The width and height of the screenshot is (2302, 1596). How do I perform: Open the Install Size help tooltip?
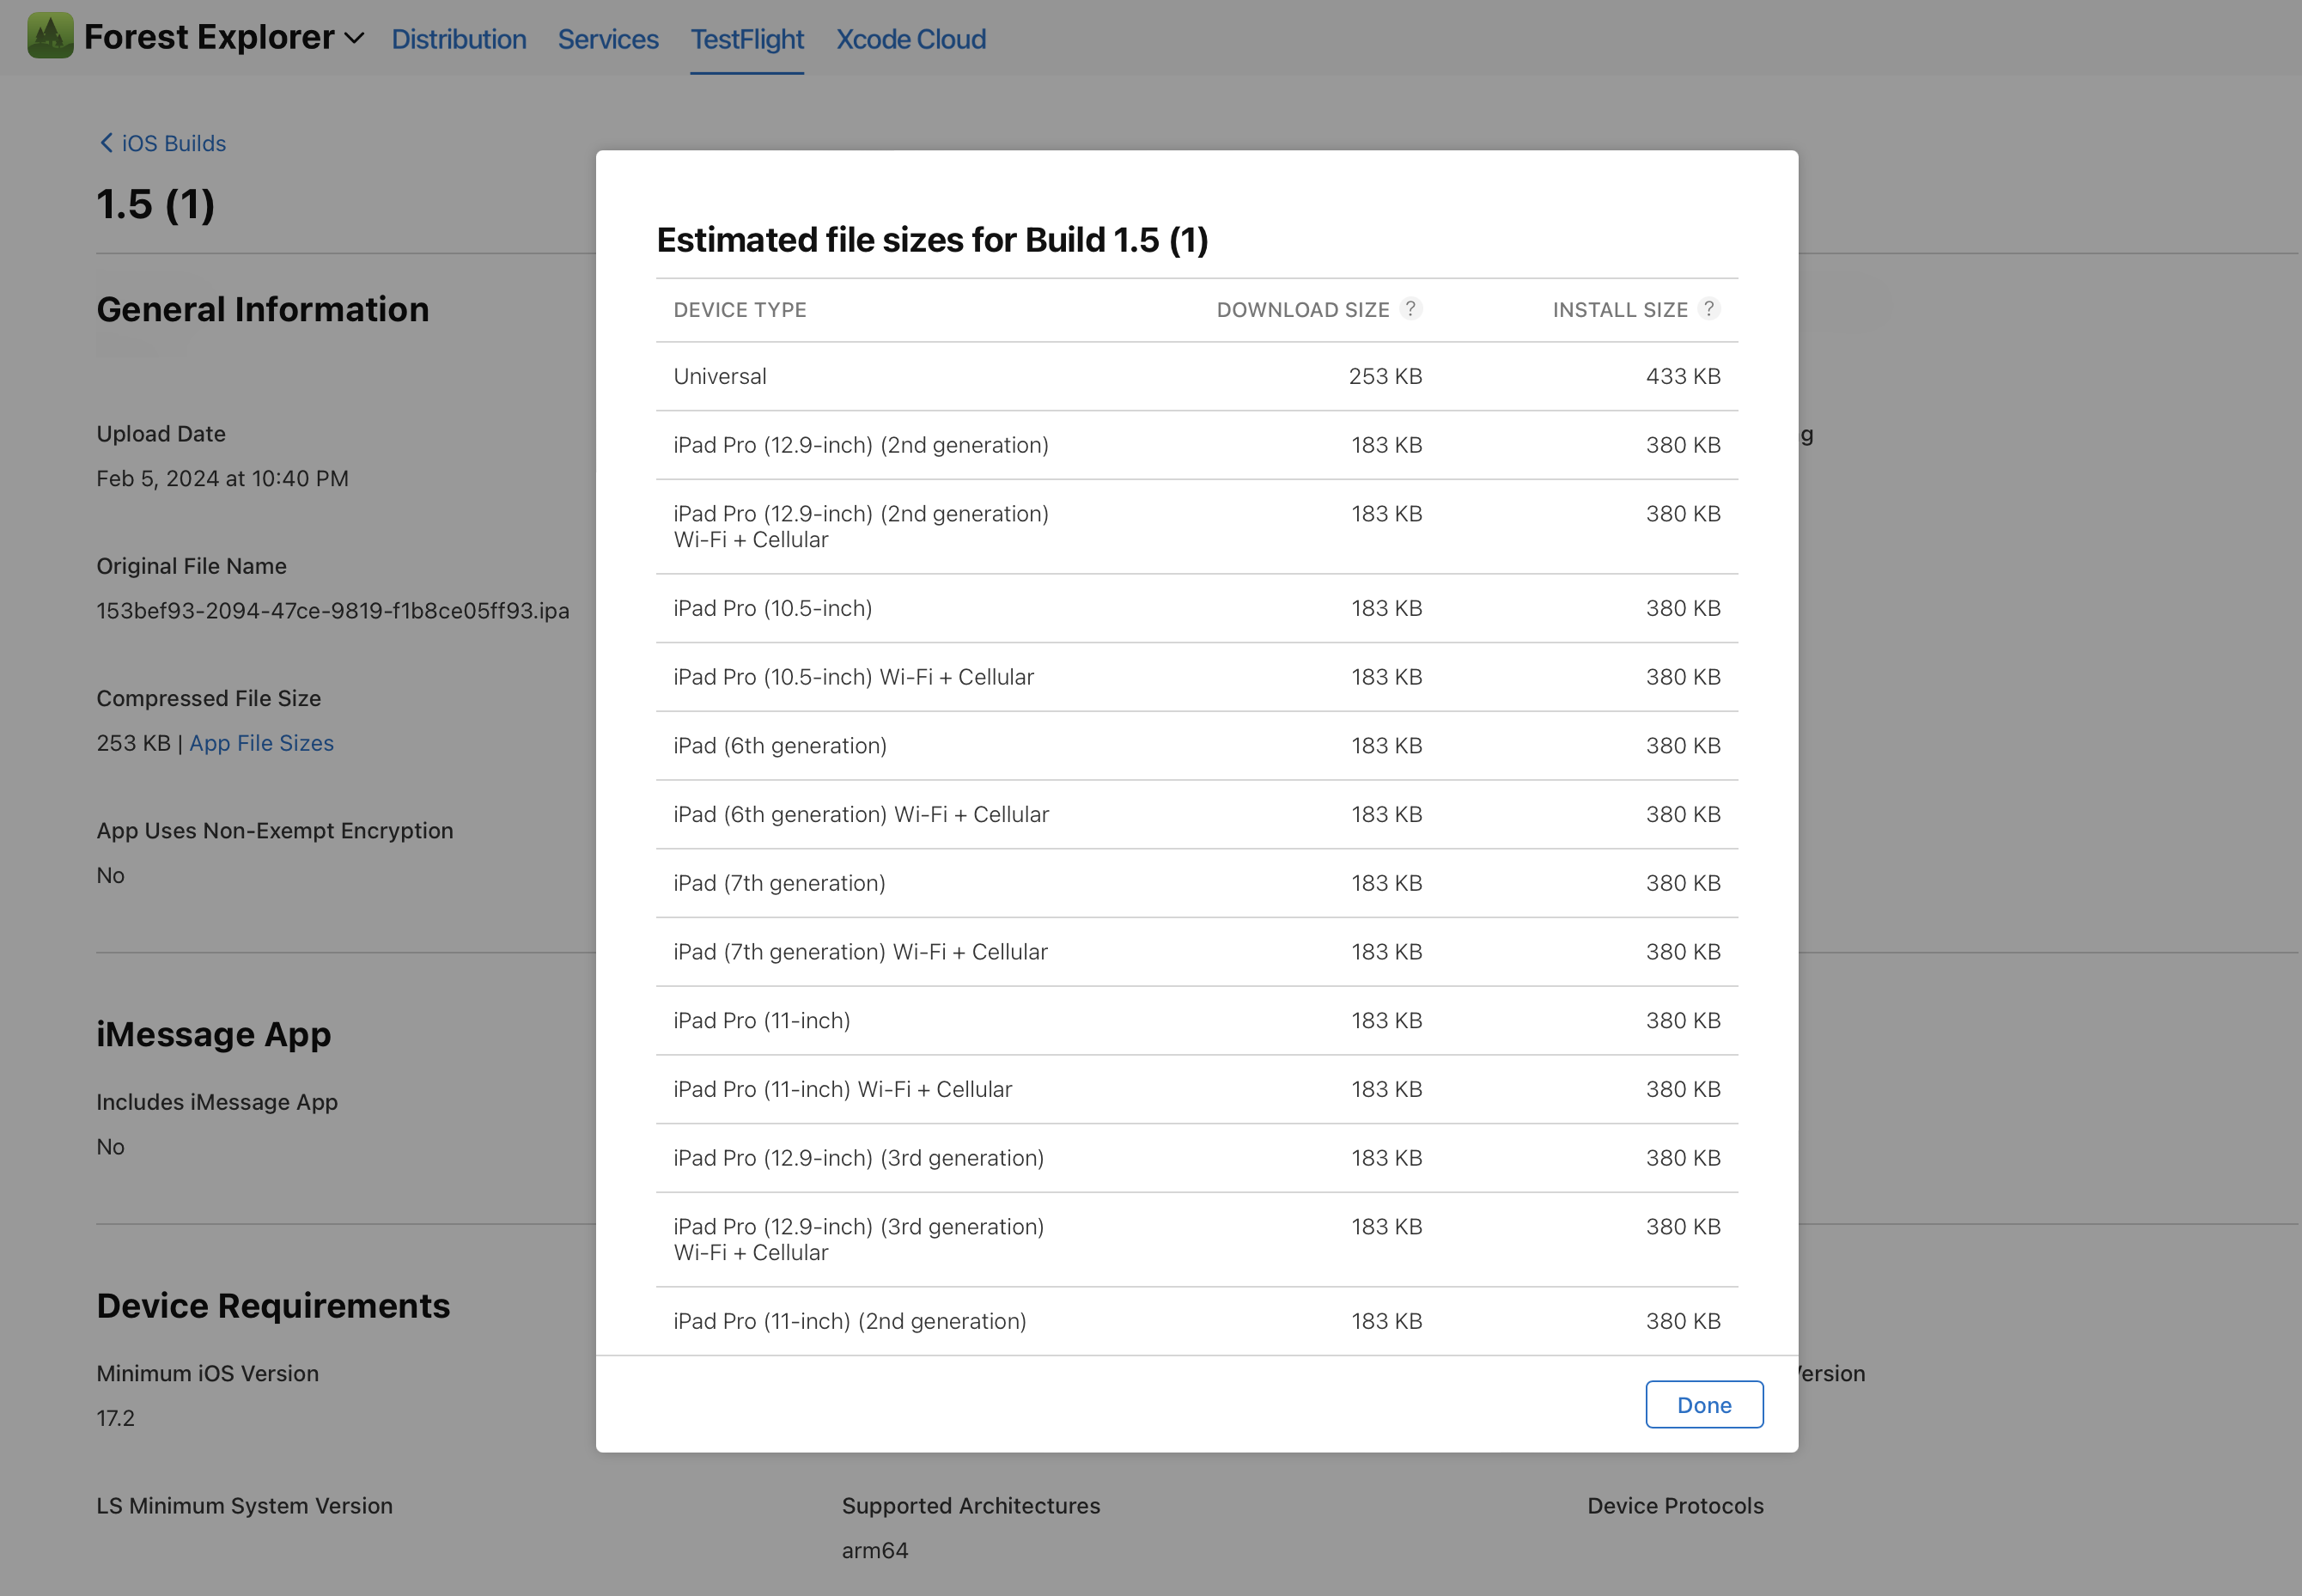(1710, 309)
